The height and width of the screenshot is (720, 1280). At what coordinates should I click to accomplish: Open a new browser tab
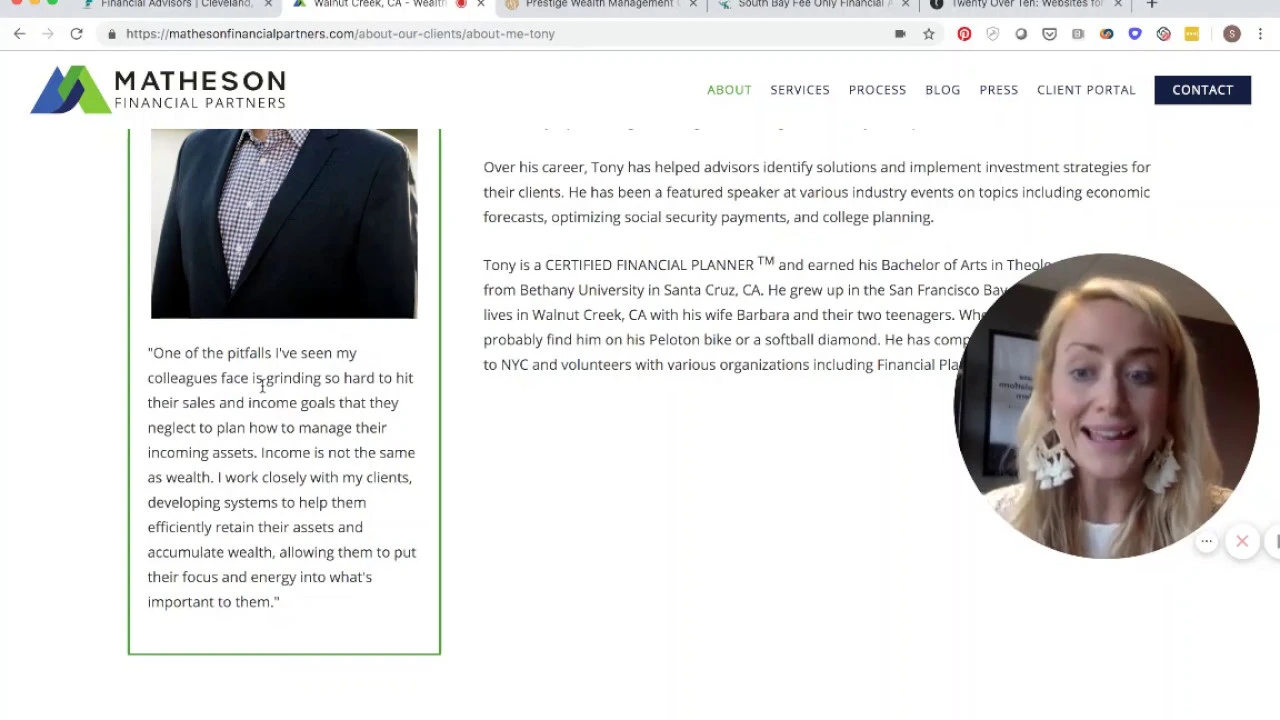tap(1152, 4)
